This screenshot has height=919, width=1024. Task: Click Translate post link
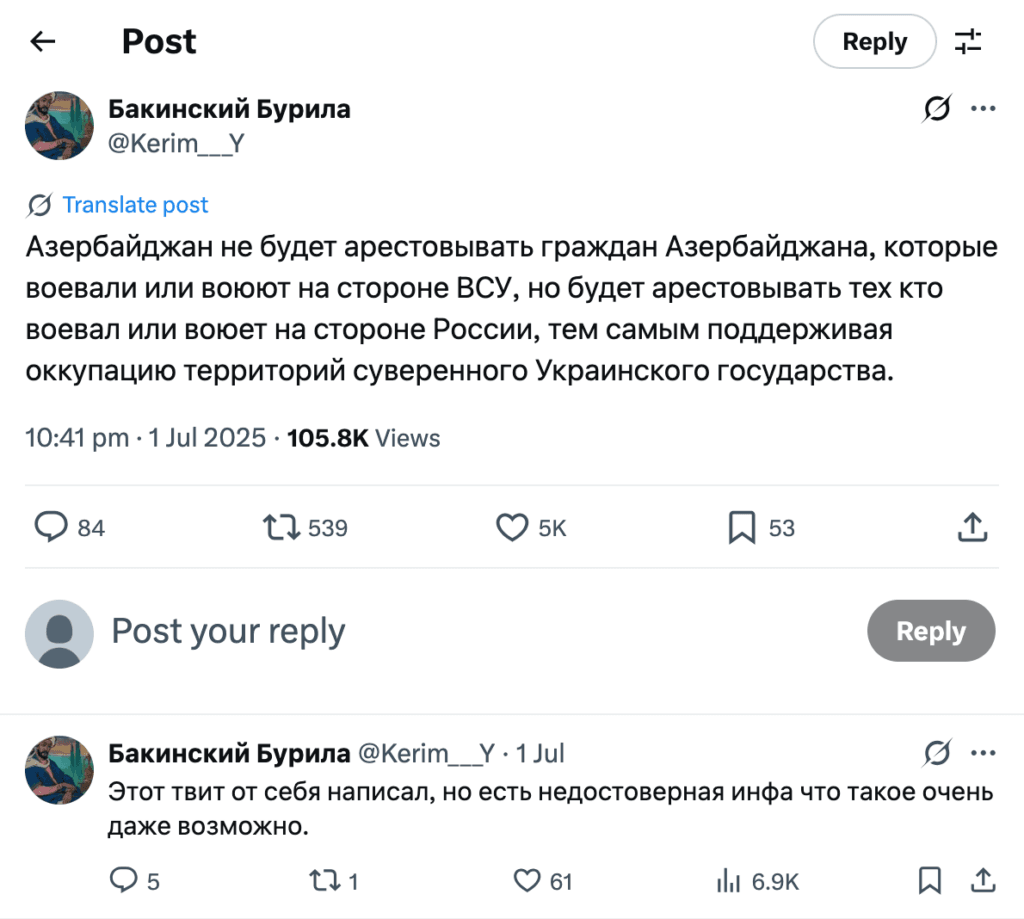point(135,205)
